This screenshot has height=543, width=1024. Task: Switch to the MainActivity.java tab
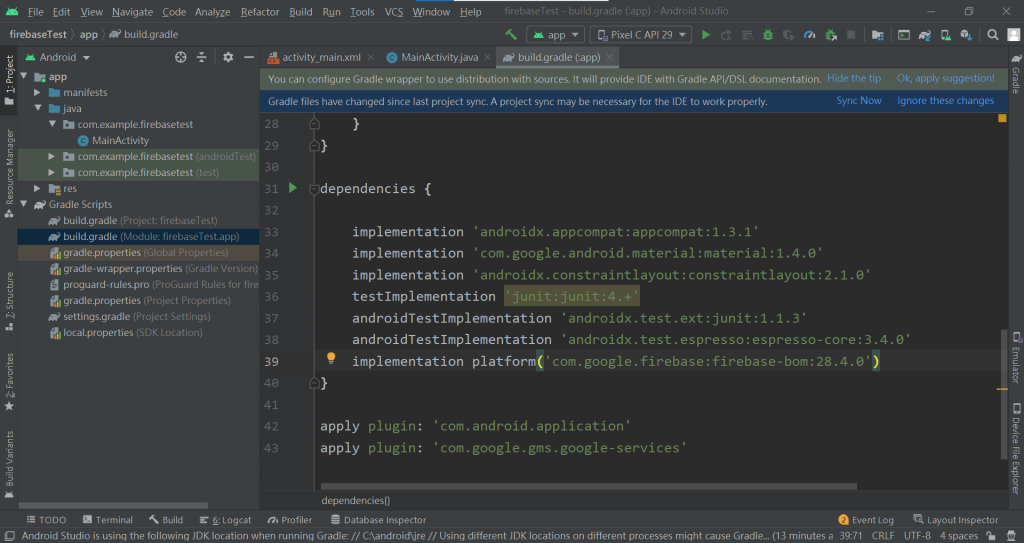pyautogui.click(x=440, y=58)
